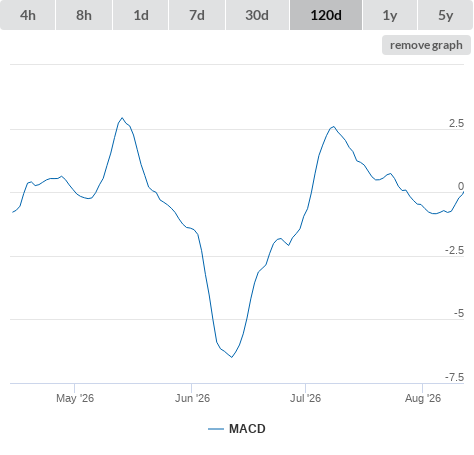Screen dimensions: 474x455
Task: Click the 2.5 y-axis label
Action: pos(456,123)
